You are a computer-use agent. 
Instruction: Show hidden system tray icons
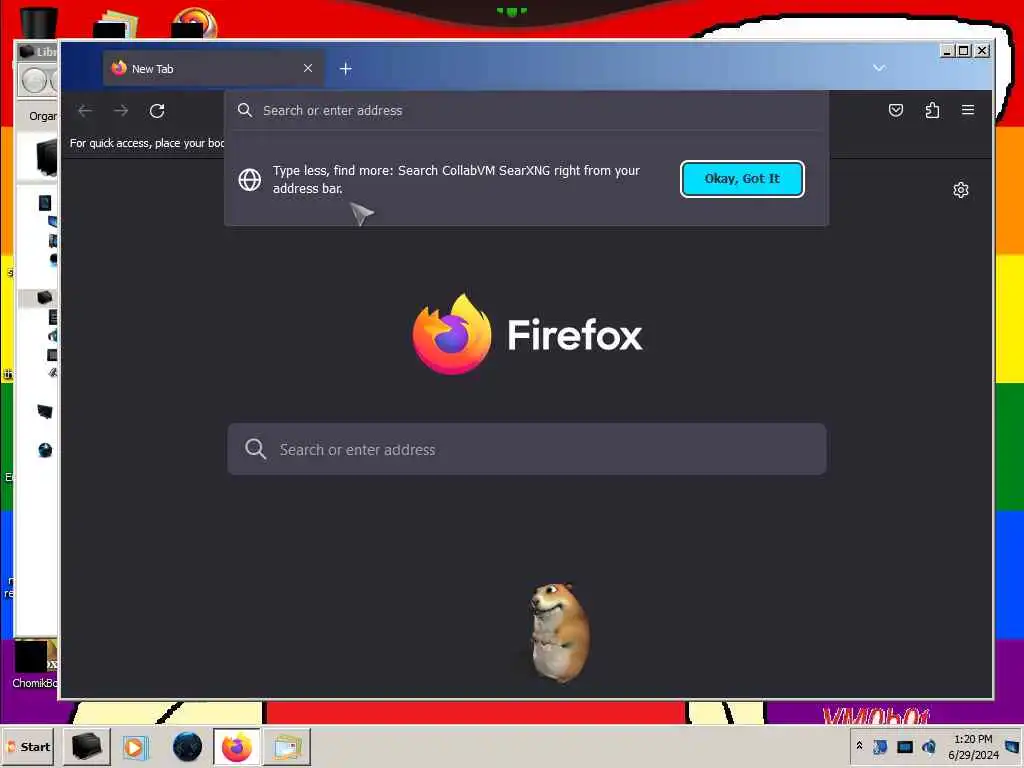(859, 746)
